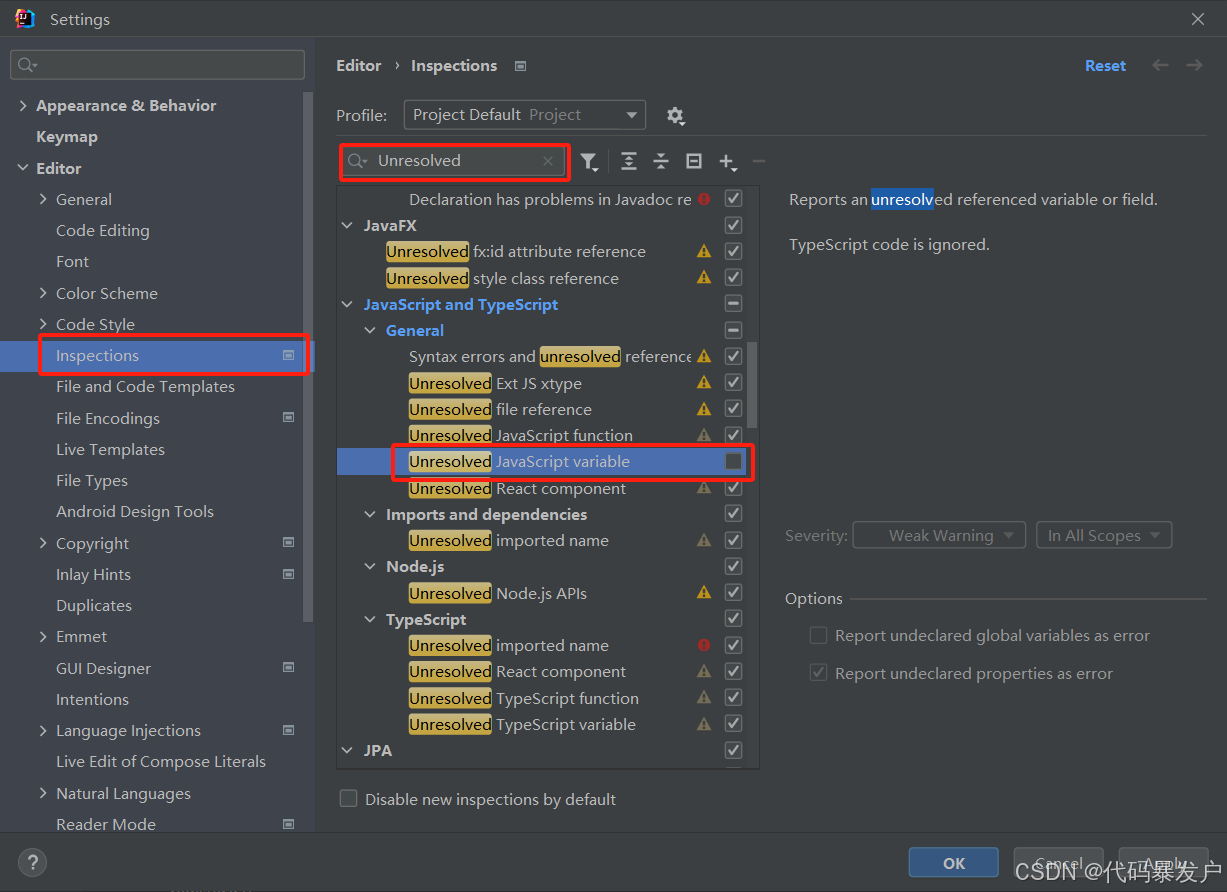
Task: Toggle Report undeclared global variables as error
Action: [819, 636]
